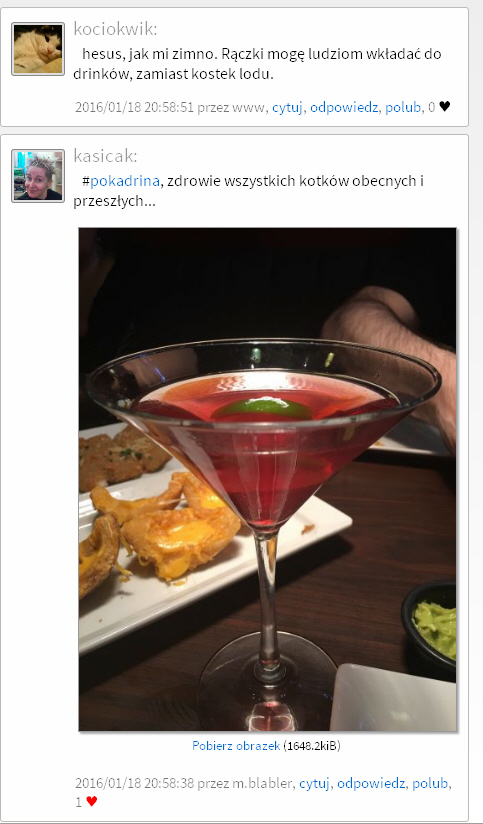Quote kociokwik's post with cytuj

(x=287, y=108)
